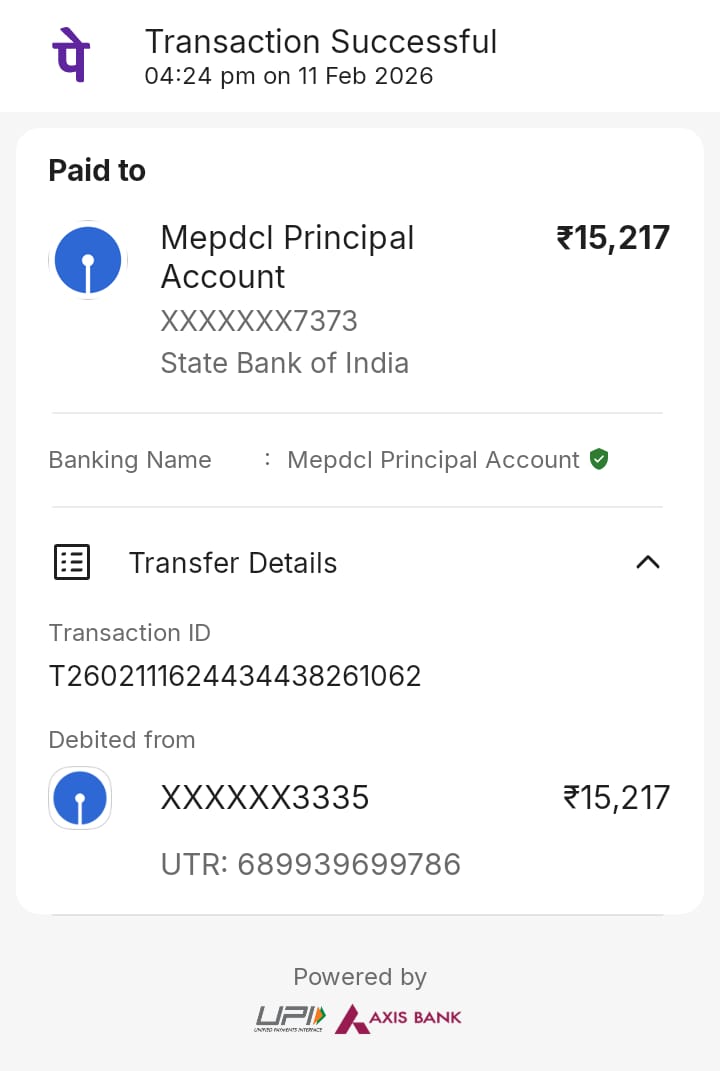Tap the ₹15,217 debited amount
720x1071 pixels.
coord(616,797)
